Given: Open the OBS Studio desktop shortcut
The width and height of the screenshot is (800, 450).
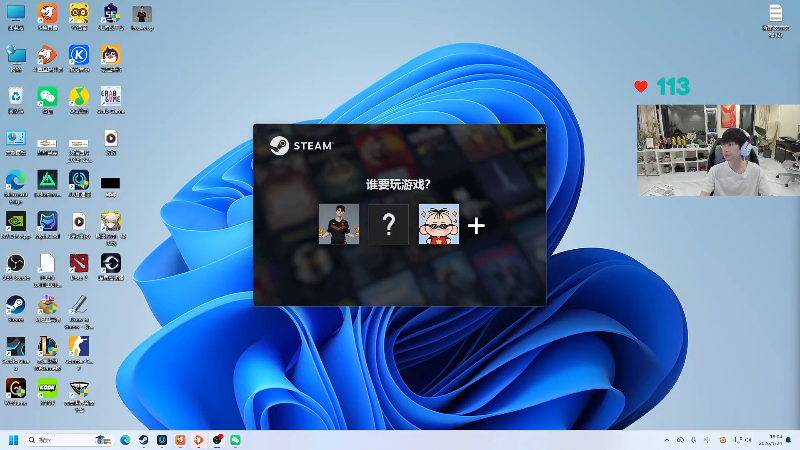Looking at the screenshot, I should pos(16,267).
